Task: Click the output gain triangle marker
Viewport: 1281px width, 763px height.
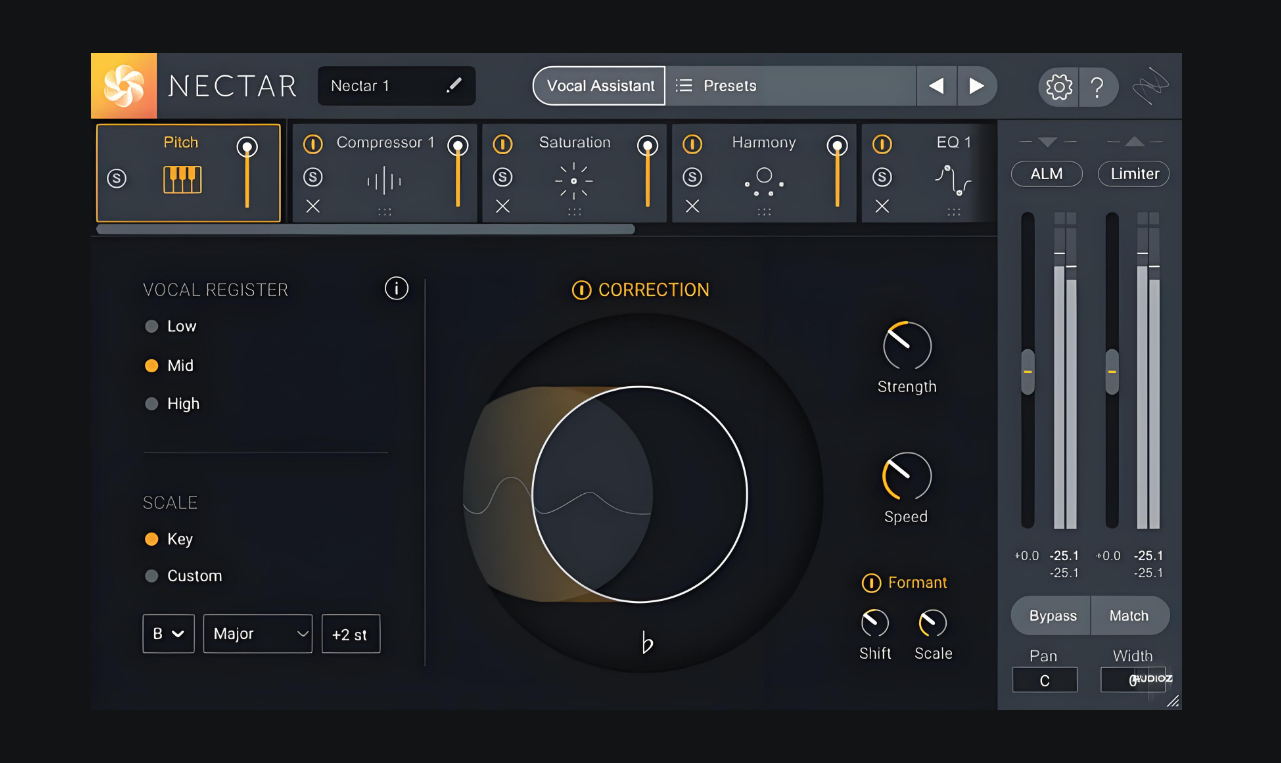Action: coord(1134,142)
